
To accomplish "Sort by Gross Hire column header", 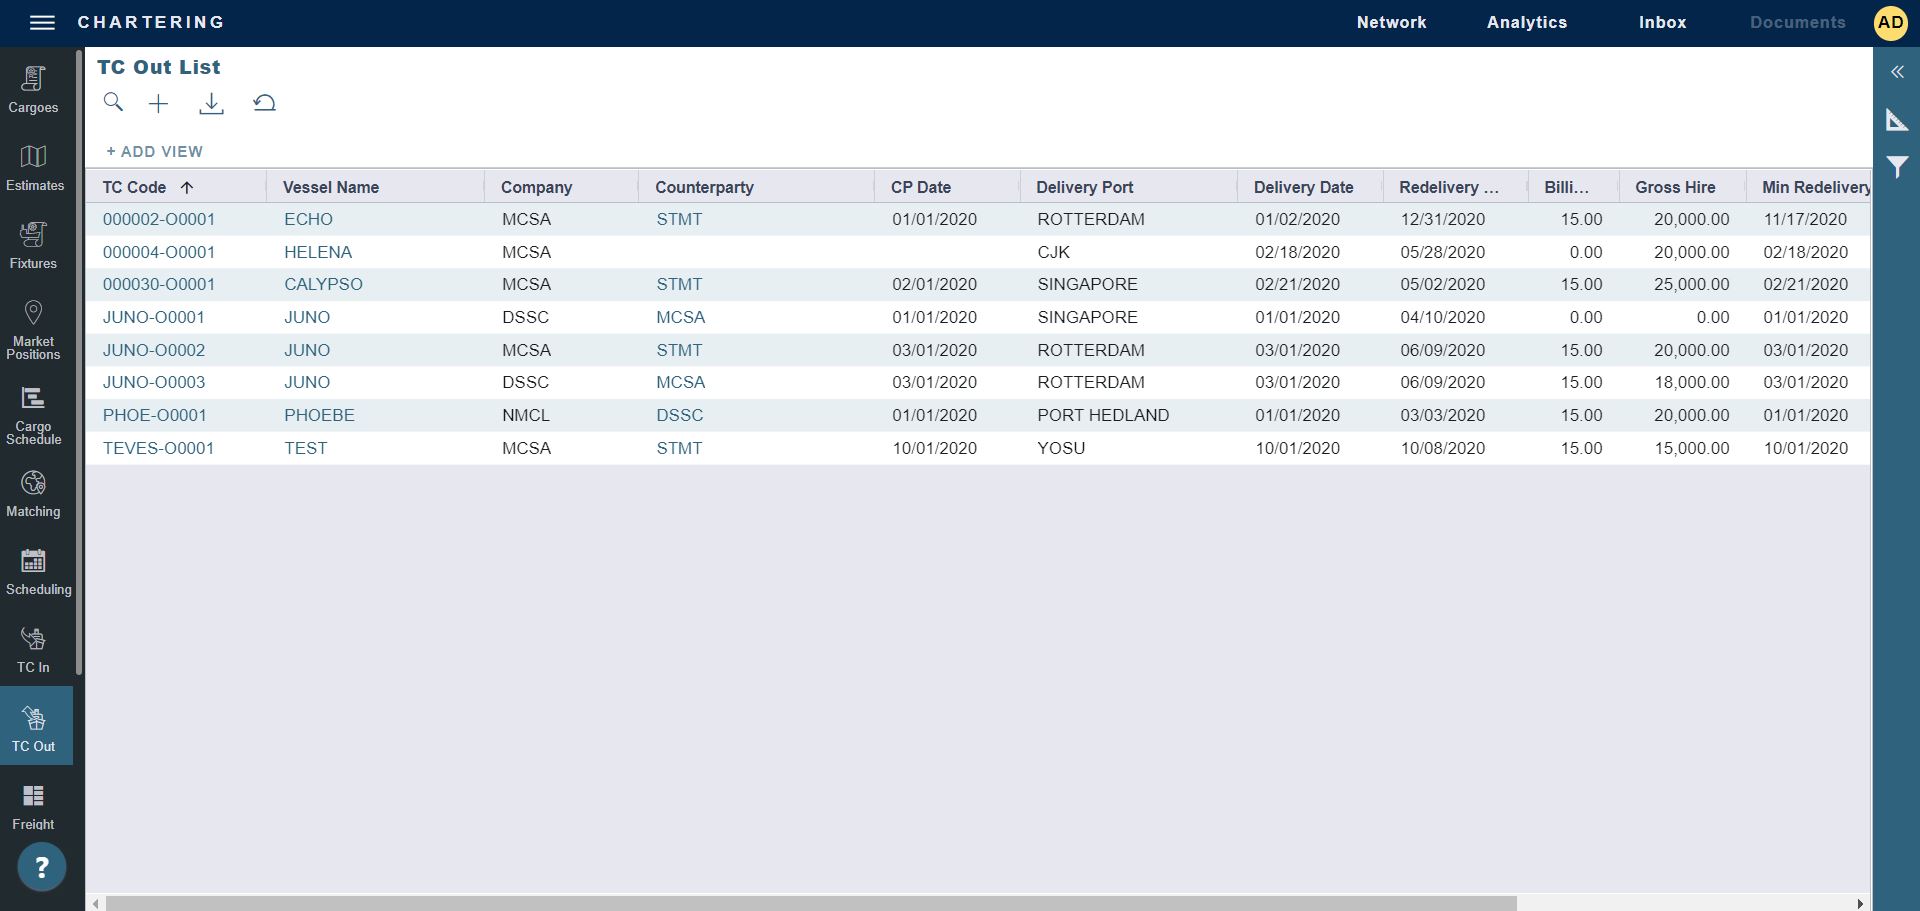I will pyautogui.click(x=1674, y=187).
